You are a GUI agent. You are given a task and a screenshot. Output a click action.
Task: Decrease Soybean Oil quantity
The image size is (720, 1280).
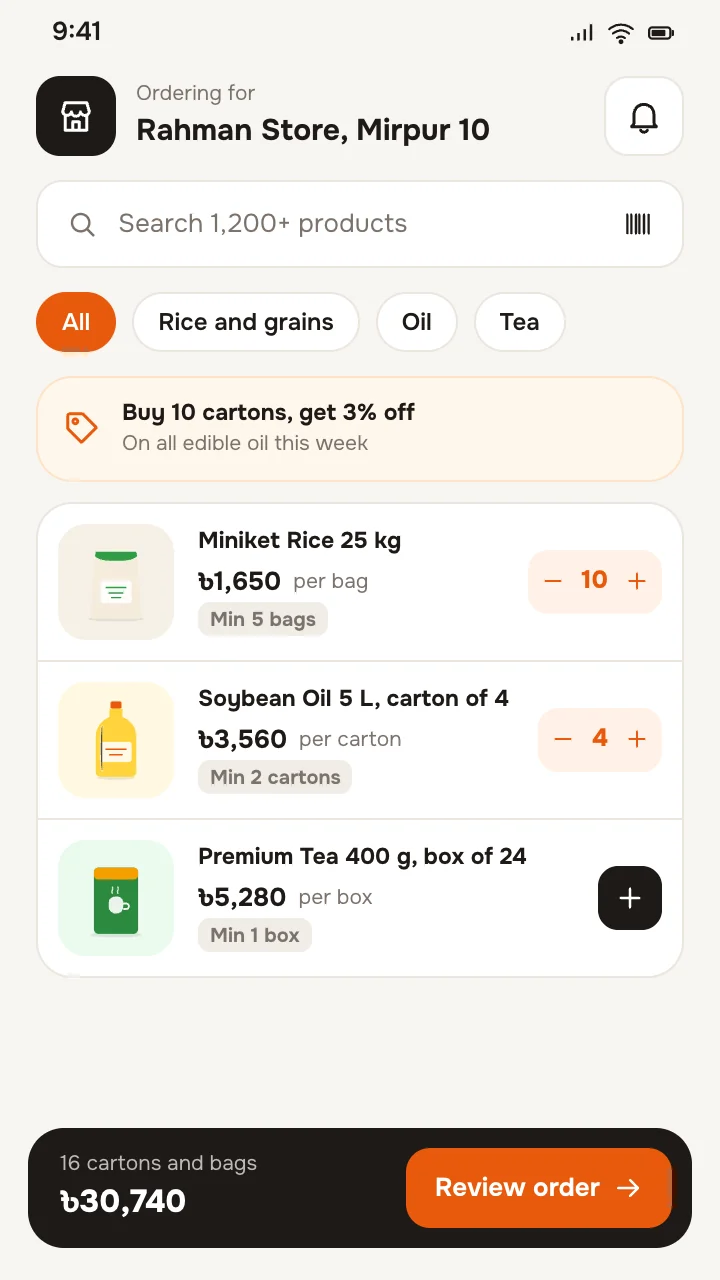pyautogui.click(x=563, y=739)
